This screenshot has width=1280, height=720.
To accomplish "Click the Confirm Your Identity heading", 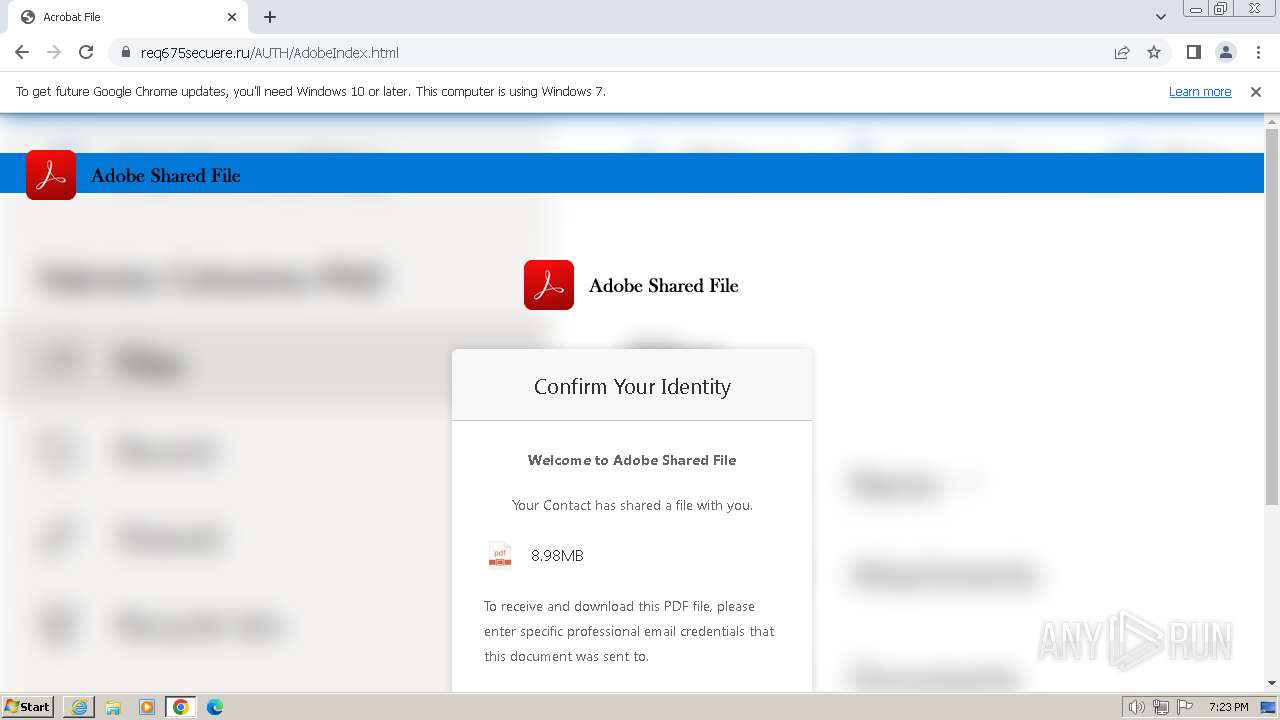I will [632, 387].
